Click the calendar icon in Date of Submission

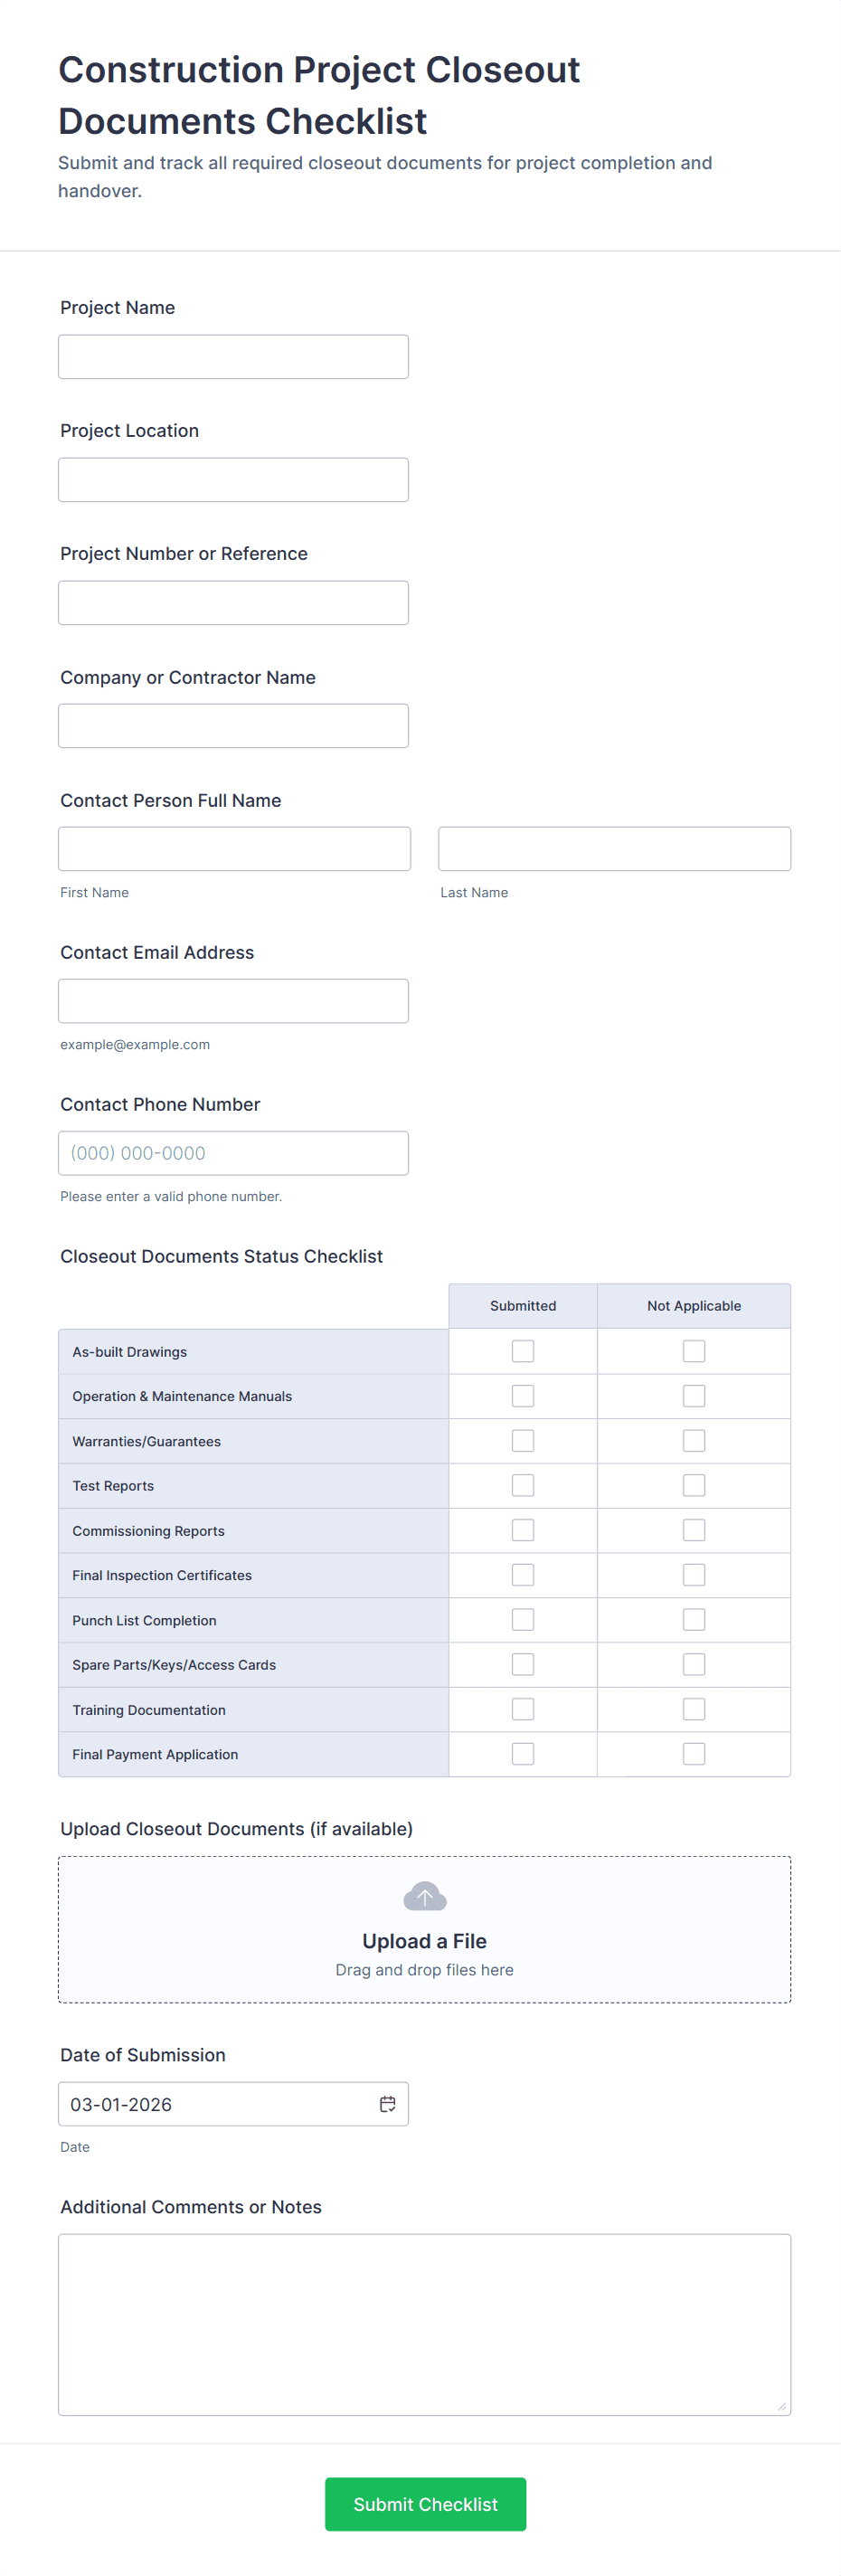point(387,2104)
